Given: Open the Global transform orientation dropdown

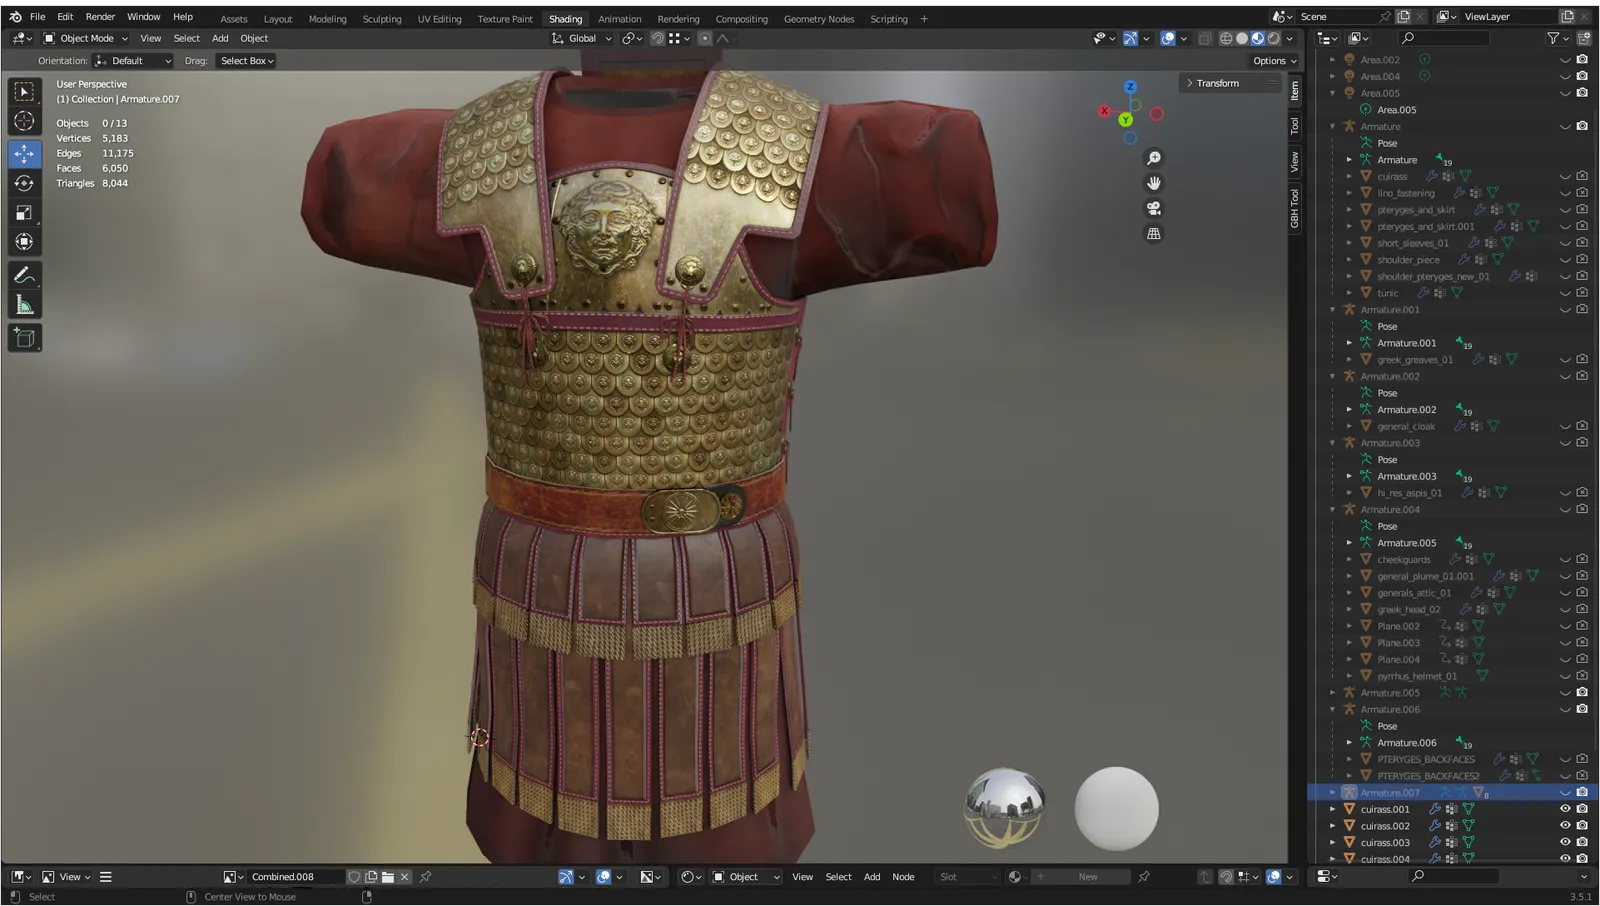Looking at the screenshot, I should 582,38.
